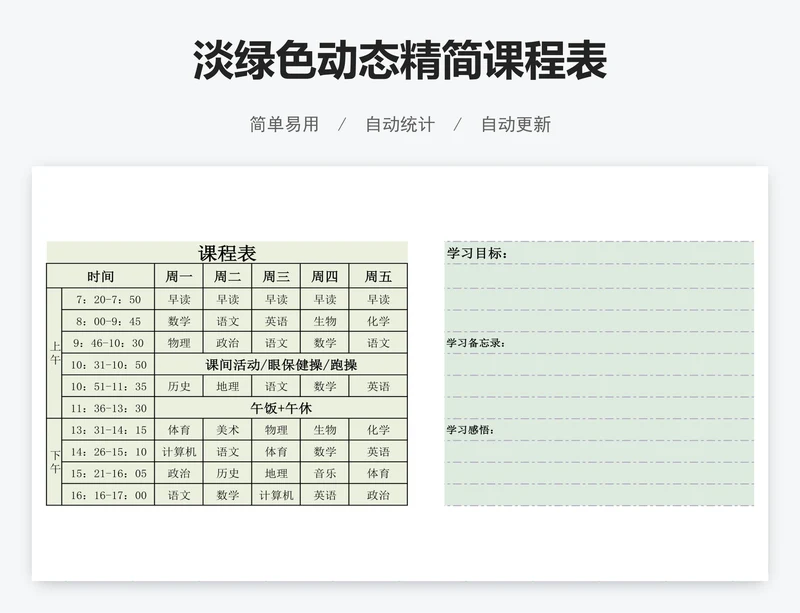Select time cell 7:20-7:50
This screenshot has height=613, width=800.
click(108, 299)
